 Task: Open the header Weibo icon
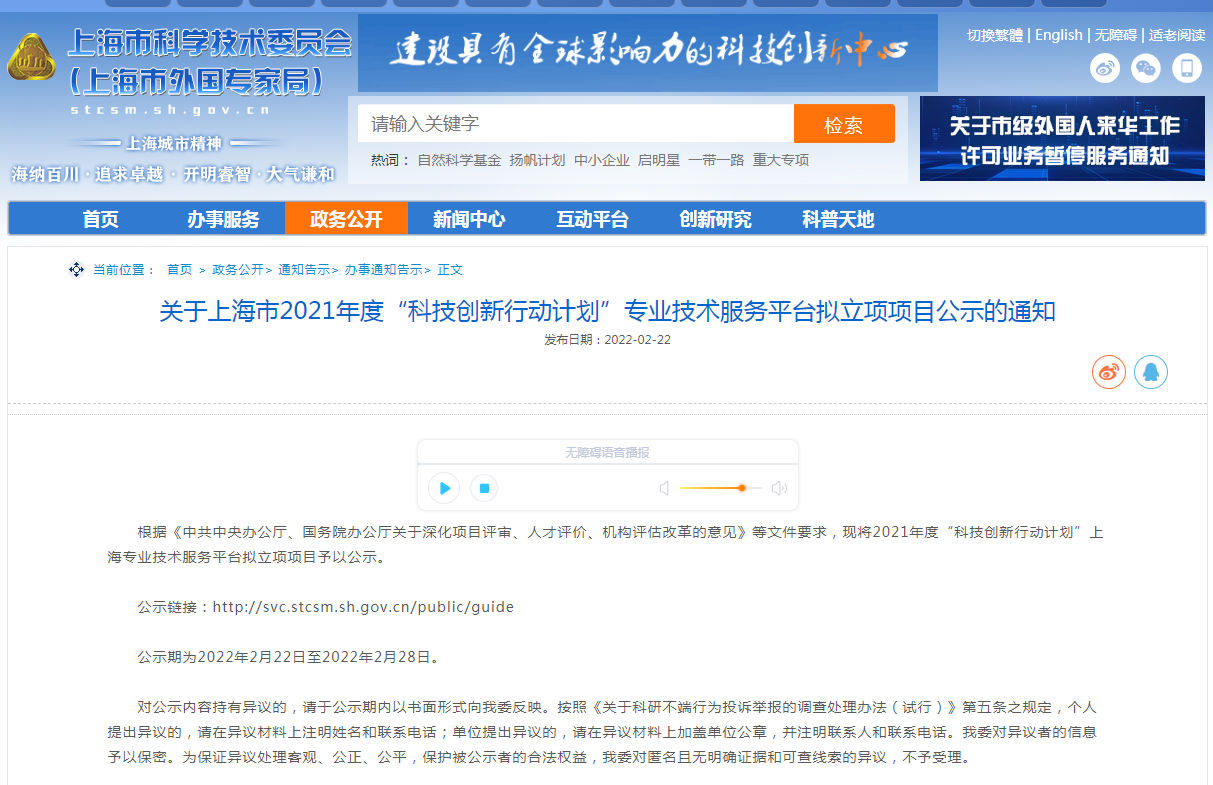point(1105,68)
